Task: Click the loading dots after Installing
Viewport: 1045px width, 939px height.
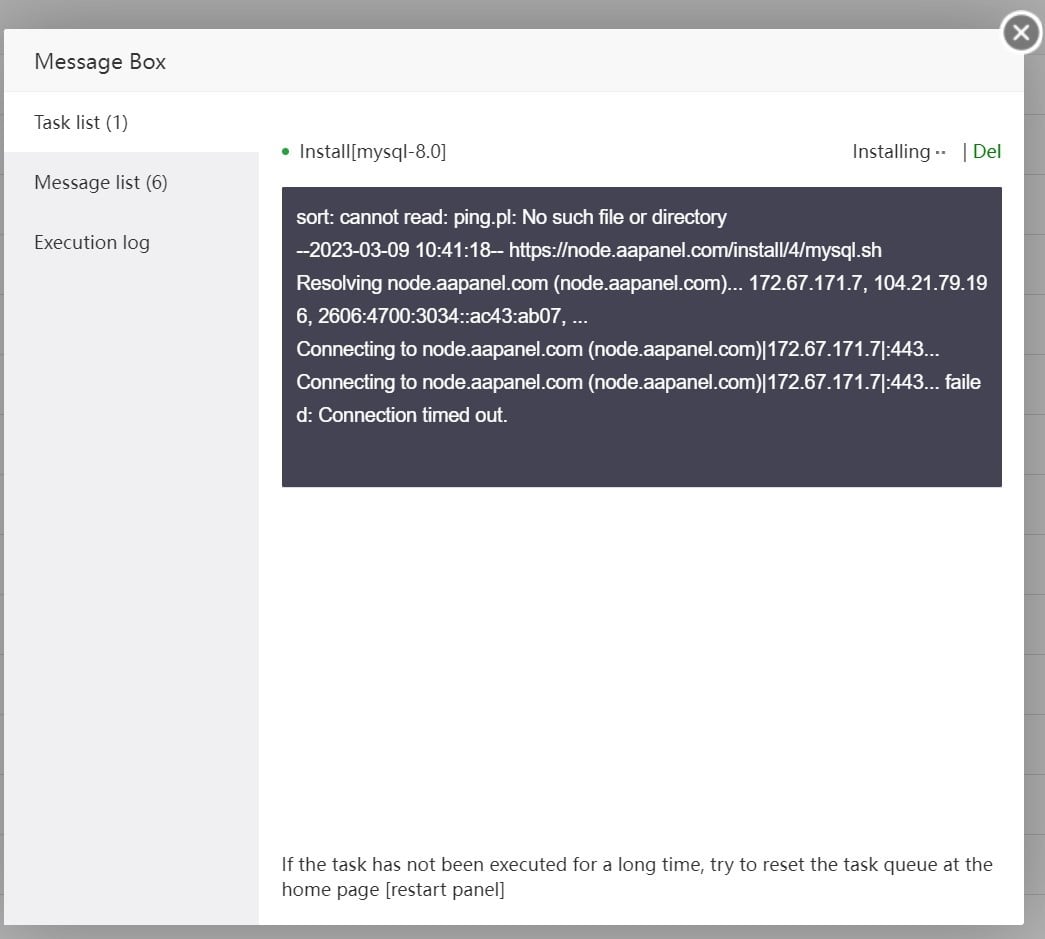Action: [x=940, y=153]
